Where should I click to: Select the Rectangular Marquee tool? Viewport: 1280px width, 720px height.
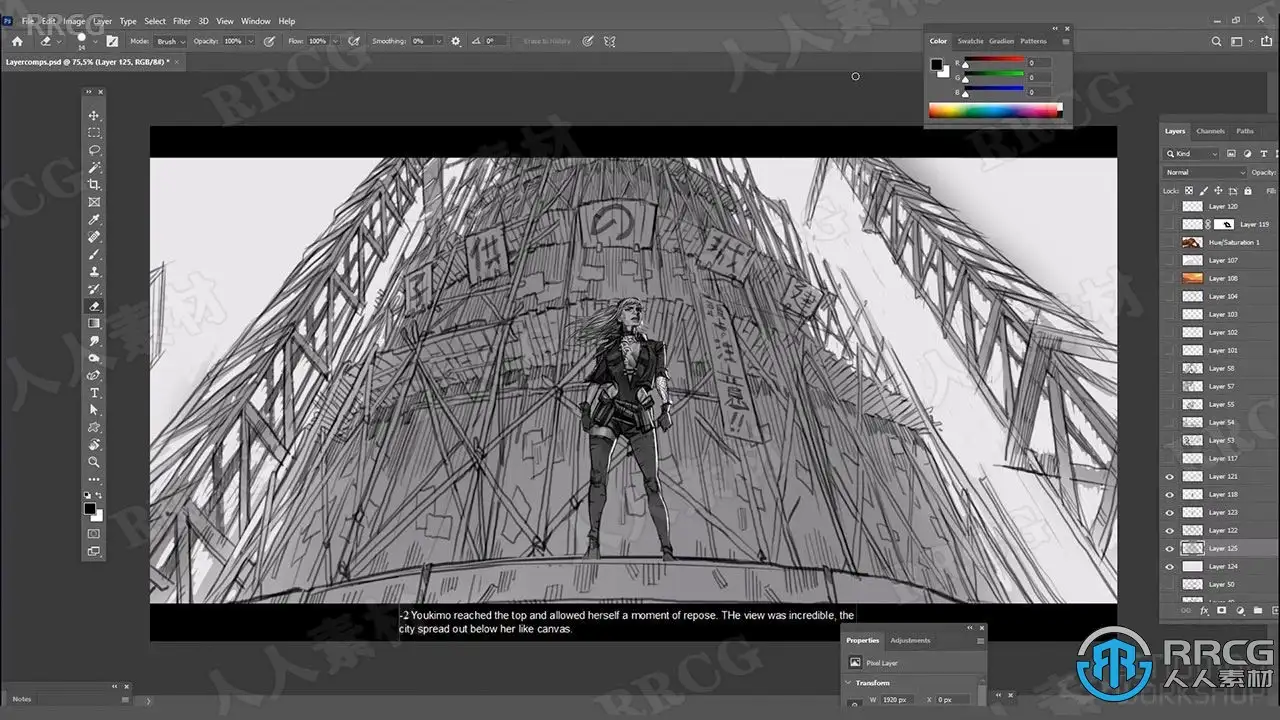[94, 133]
